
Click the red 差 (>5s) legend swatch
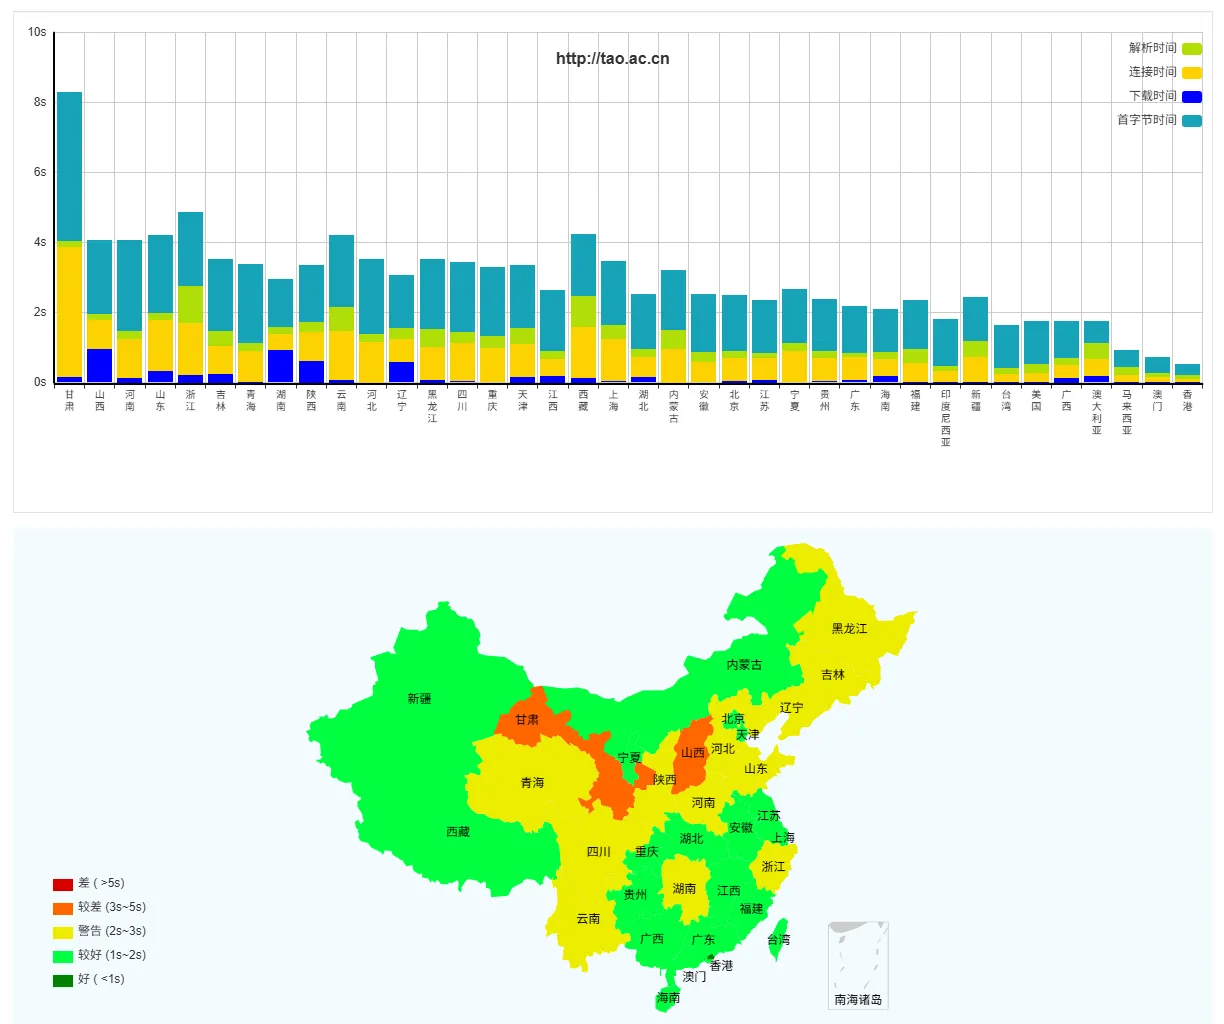[63, 884]
